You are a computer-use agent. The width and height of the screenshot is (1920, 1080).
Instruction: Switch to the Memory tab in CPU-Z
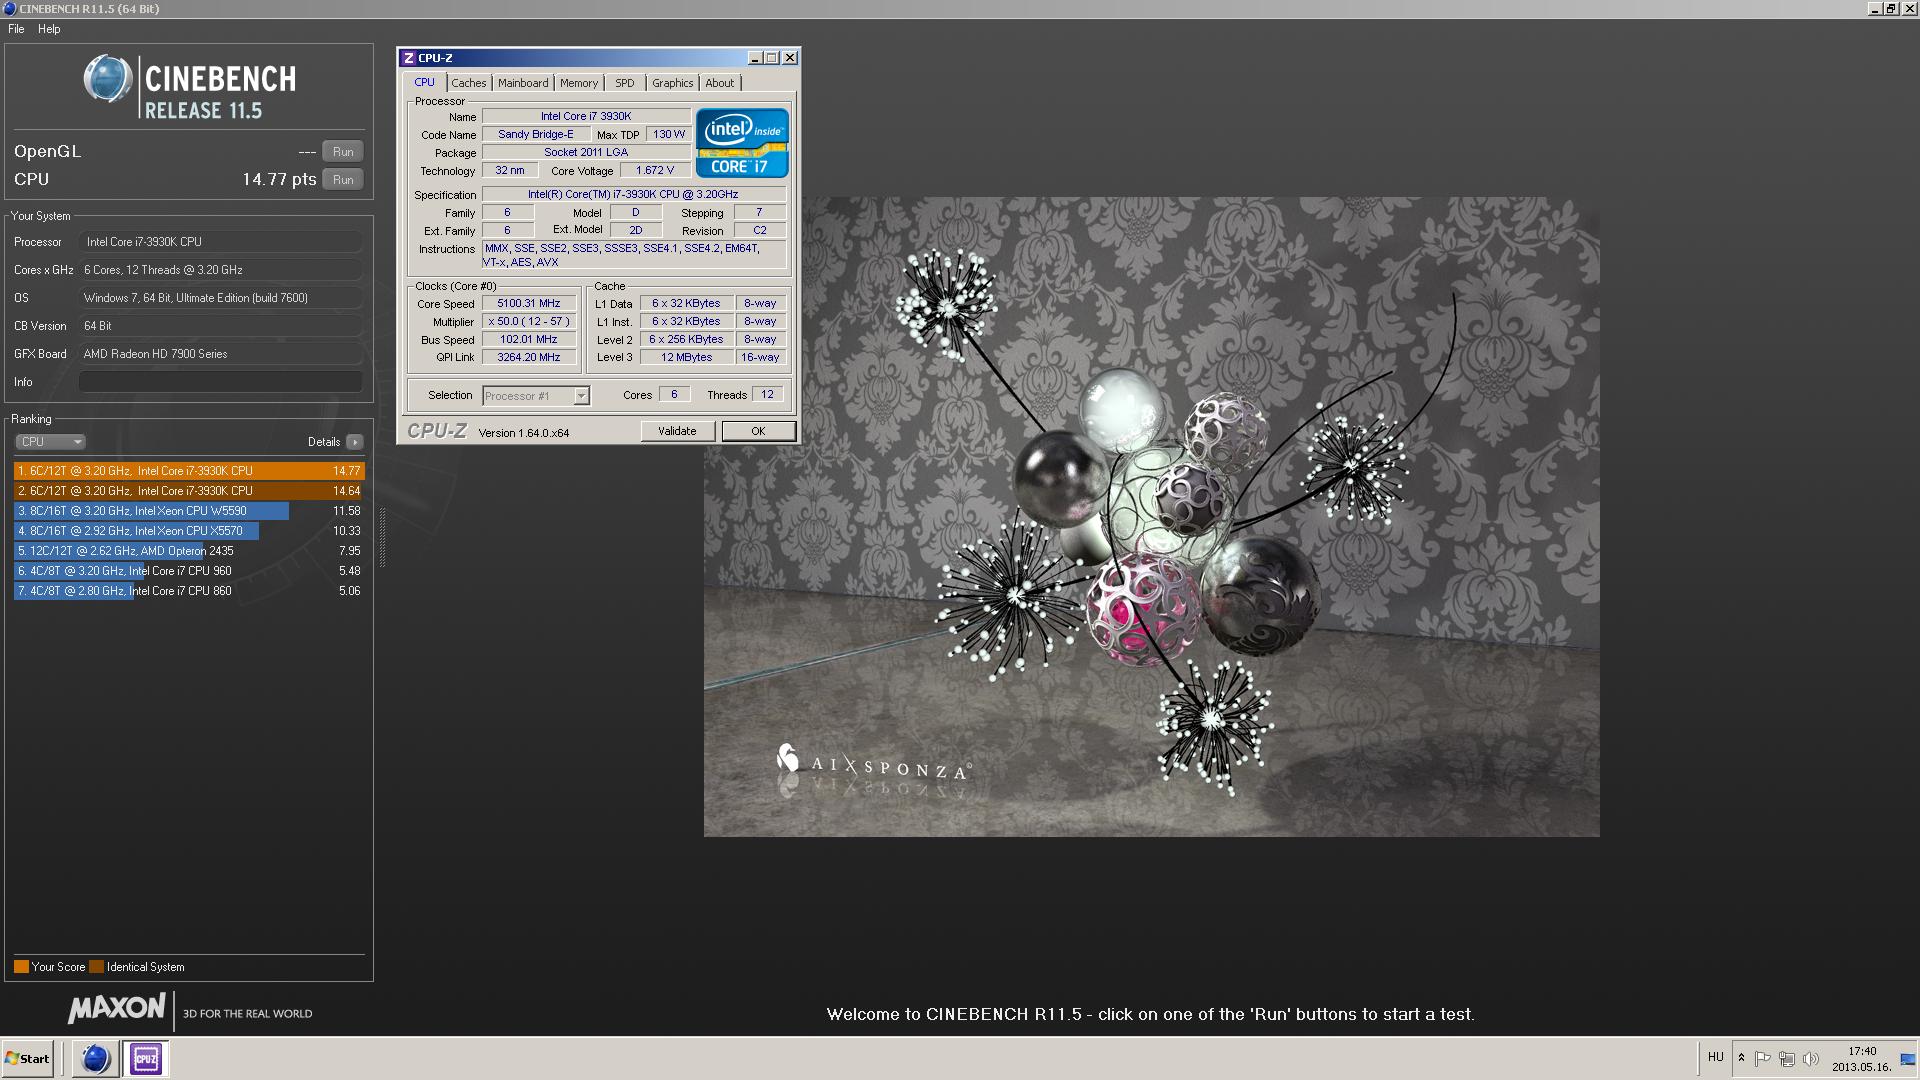point(578,83)
